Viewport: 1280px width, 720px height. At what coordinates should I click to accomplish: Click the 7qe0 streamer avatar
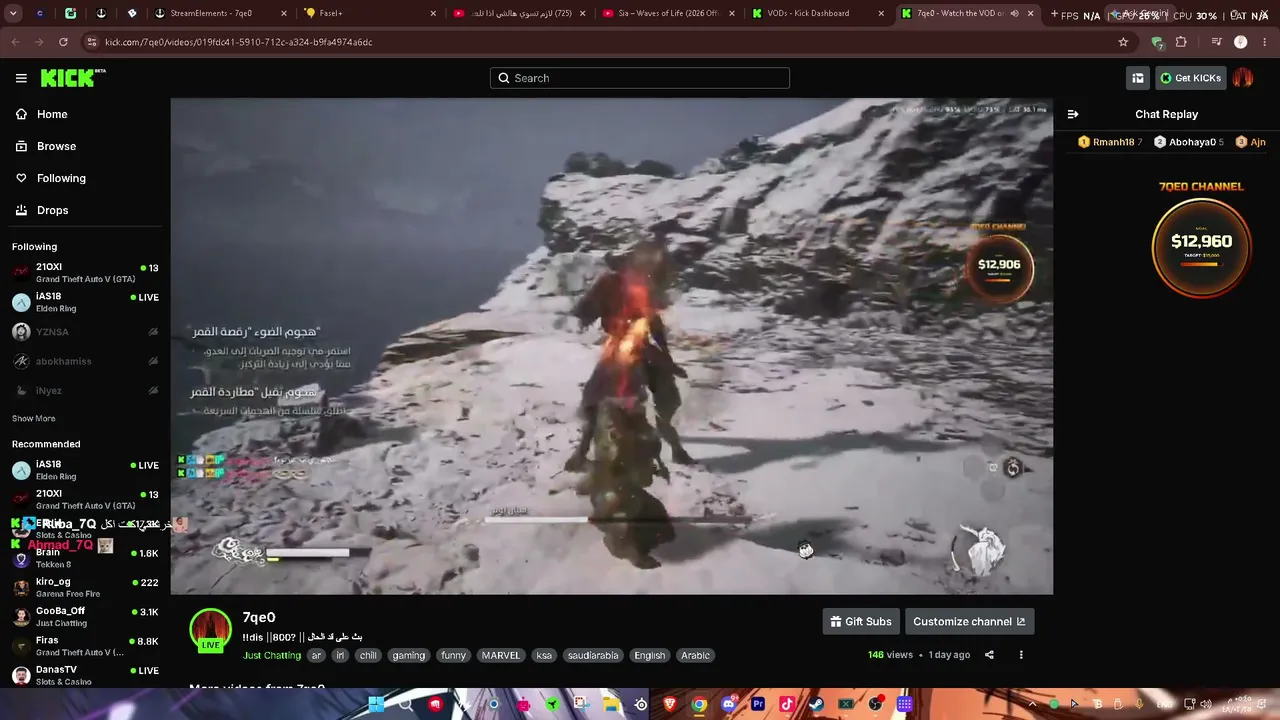pos(211,629)
